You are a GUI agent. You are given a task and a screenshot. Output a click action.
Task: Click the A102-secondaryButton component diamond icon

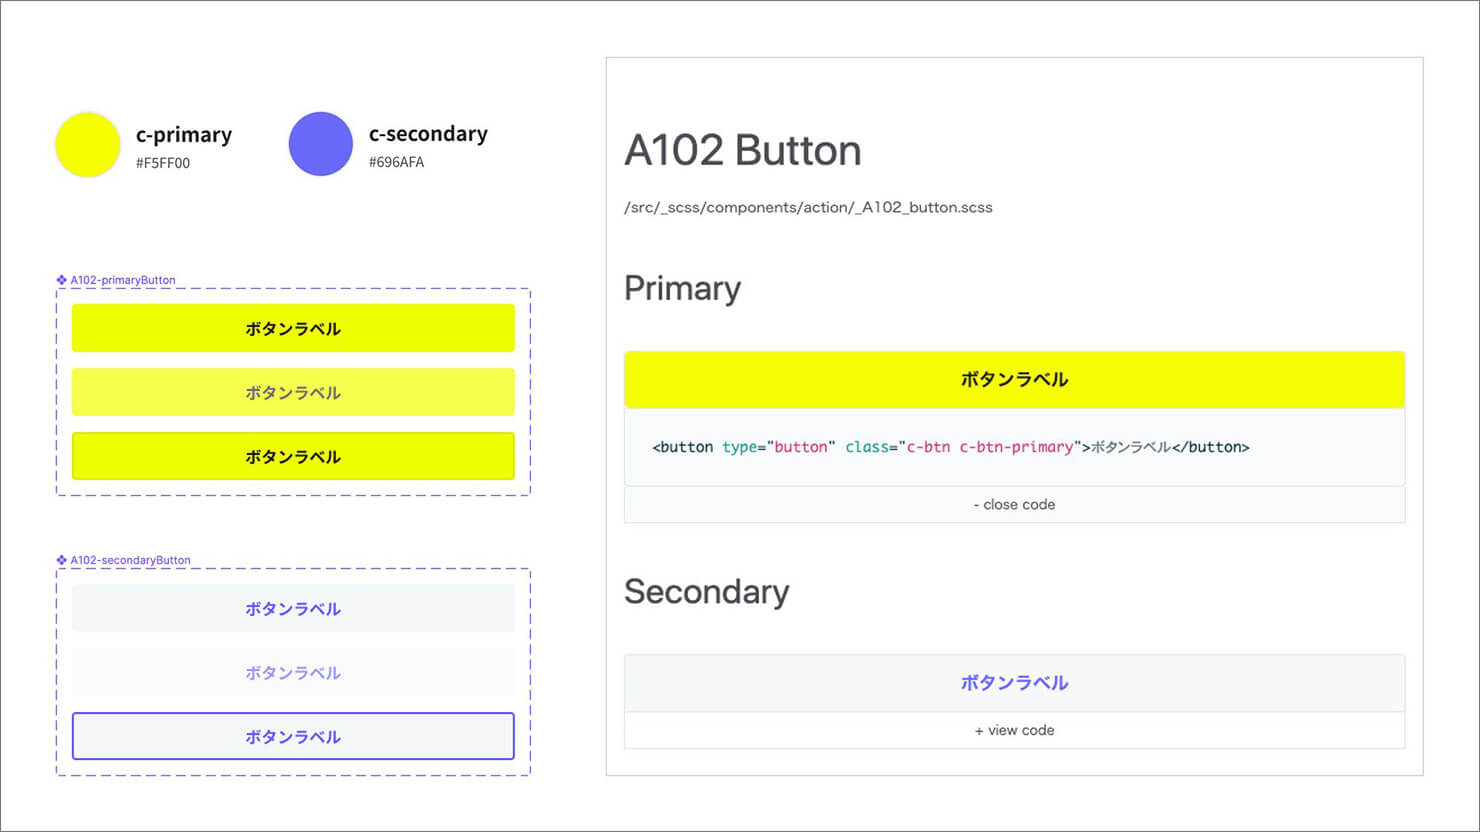(62, 560)
